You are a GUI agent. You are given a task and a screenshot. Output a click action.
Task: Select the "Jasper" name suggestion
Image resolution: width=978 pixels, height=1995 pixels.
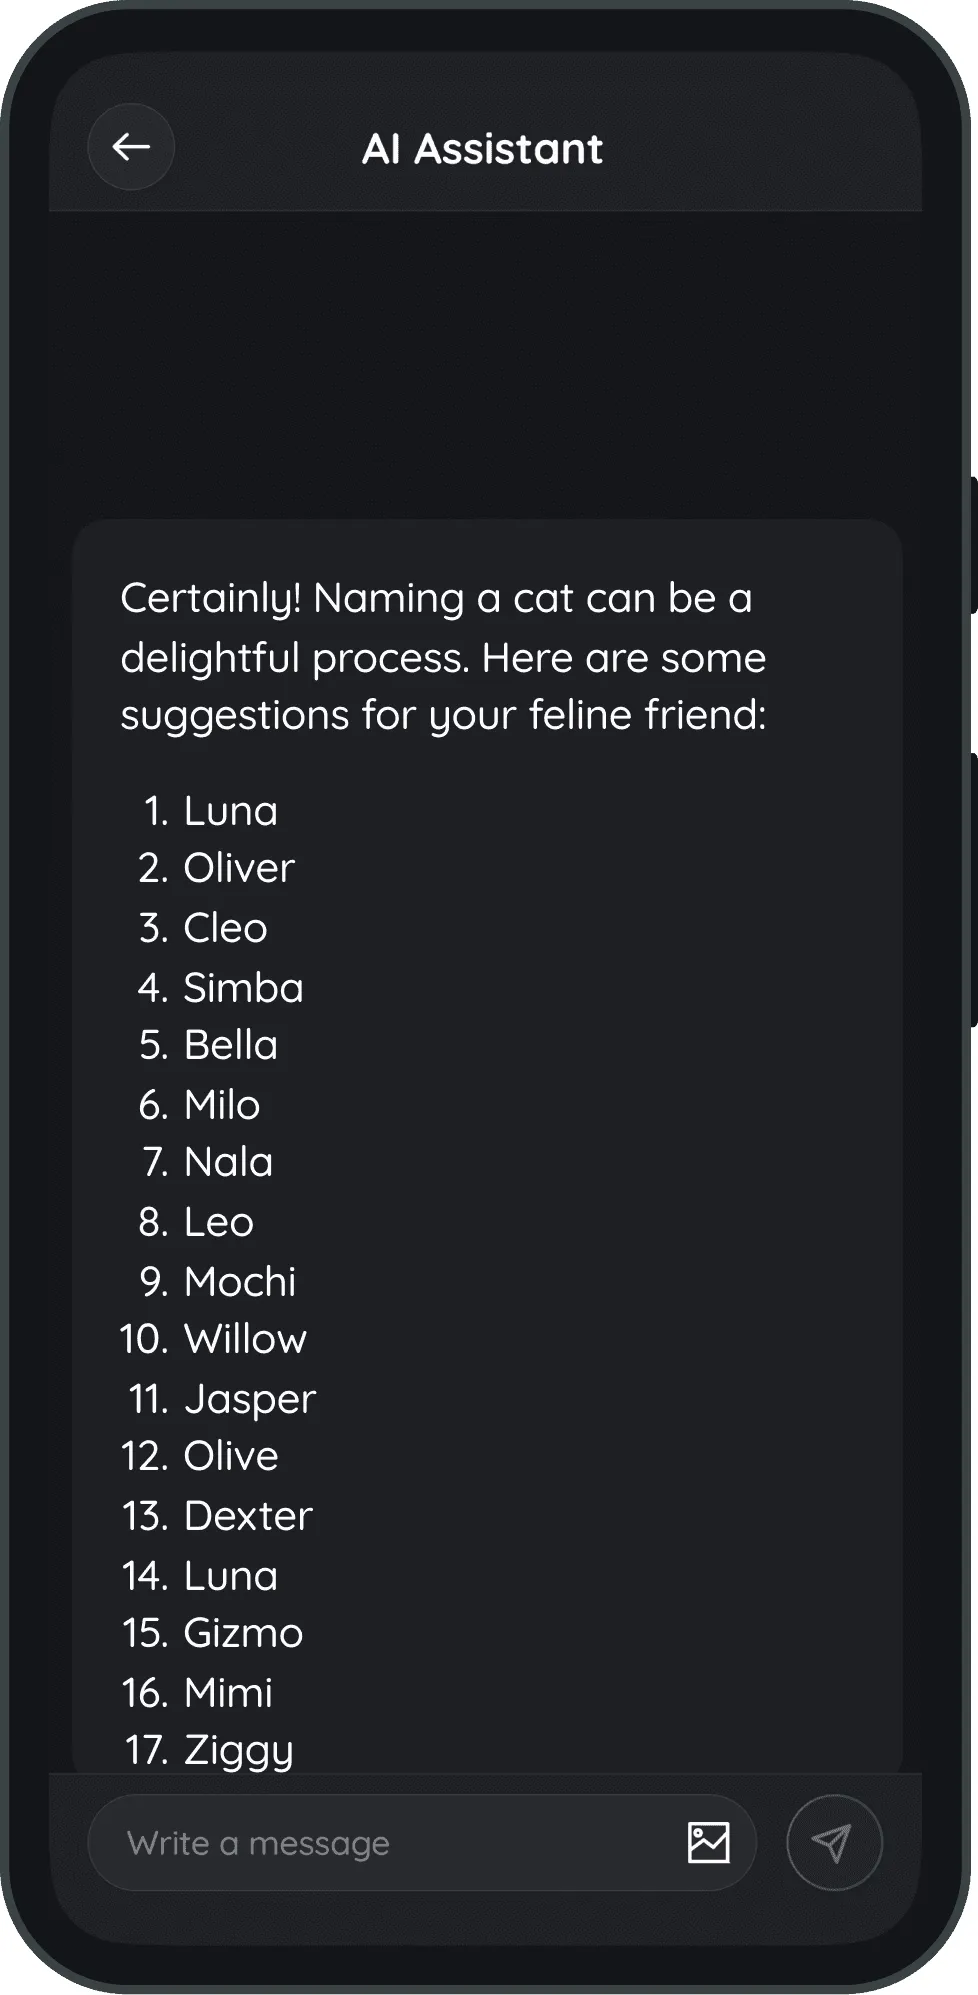click(249, 1399)
